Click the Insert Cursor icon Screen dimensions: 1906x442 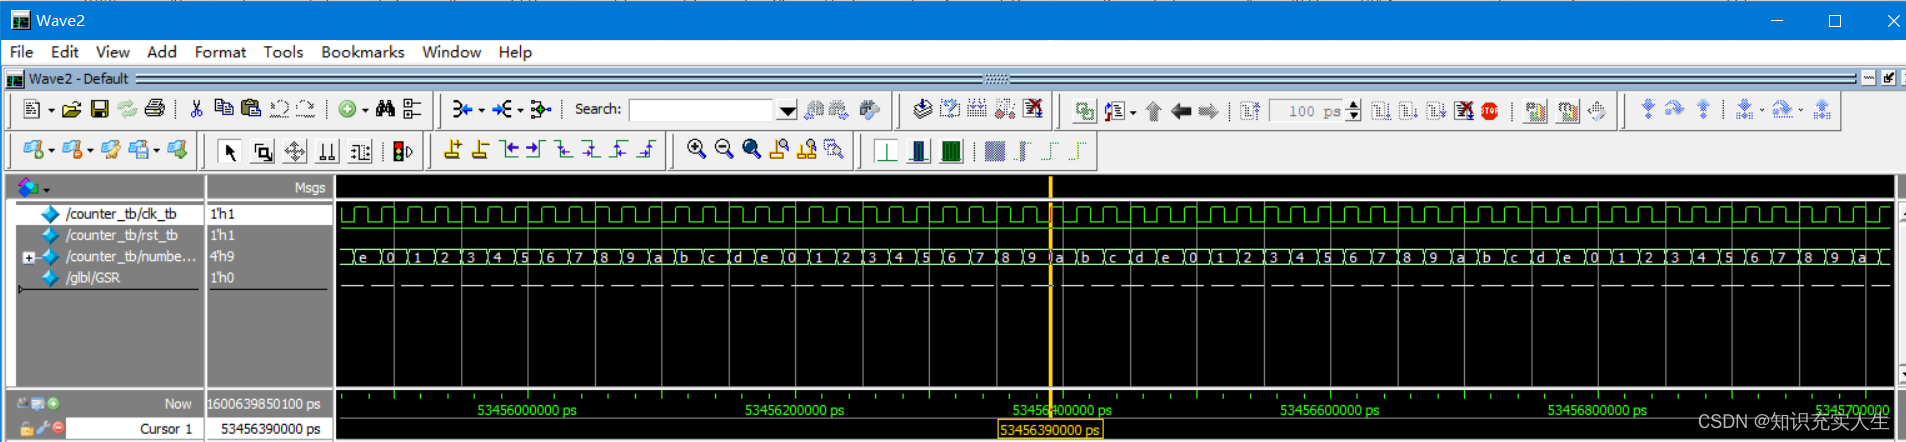point(453,150)
